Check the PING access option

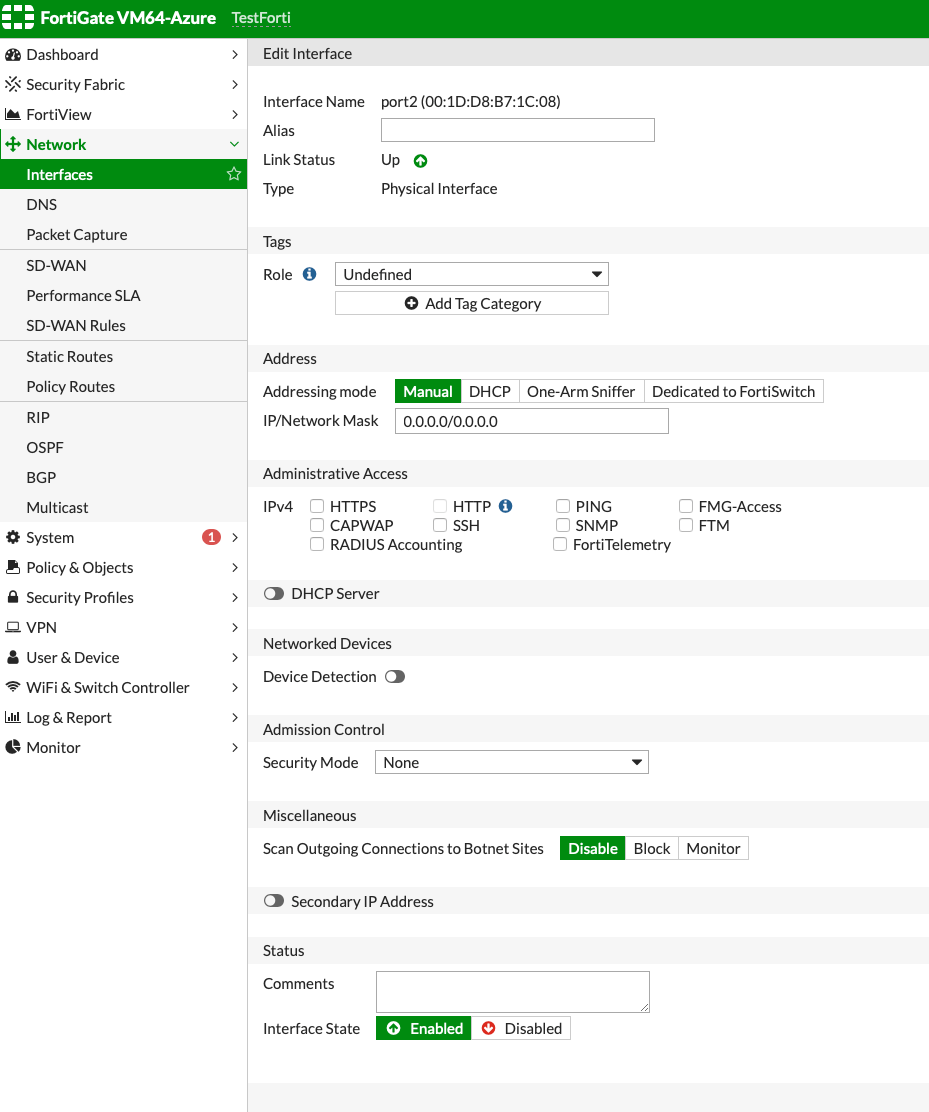tap(562, 506)
